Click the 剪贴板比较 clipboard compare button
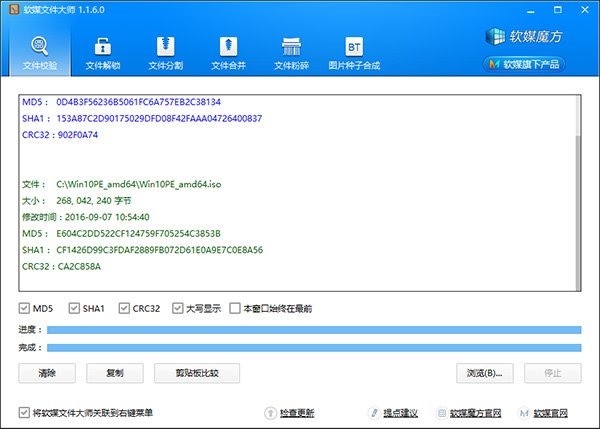 click(197, 373)
